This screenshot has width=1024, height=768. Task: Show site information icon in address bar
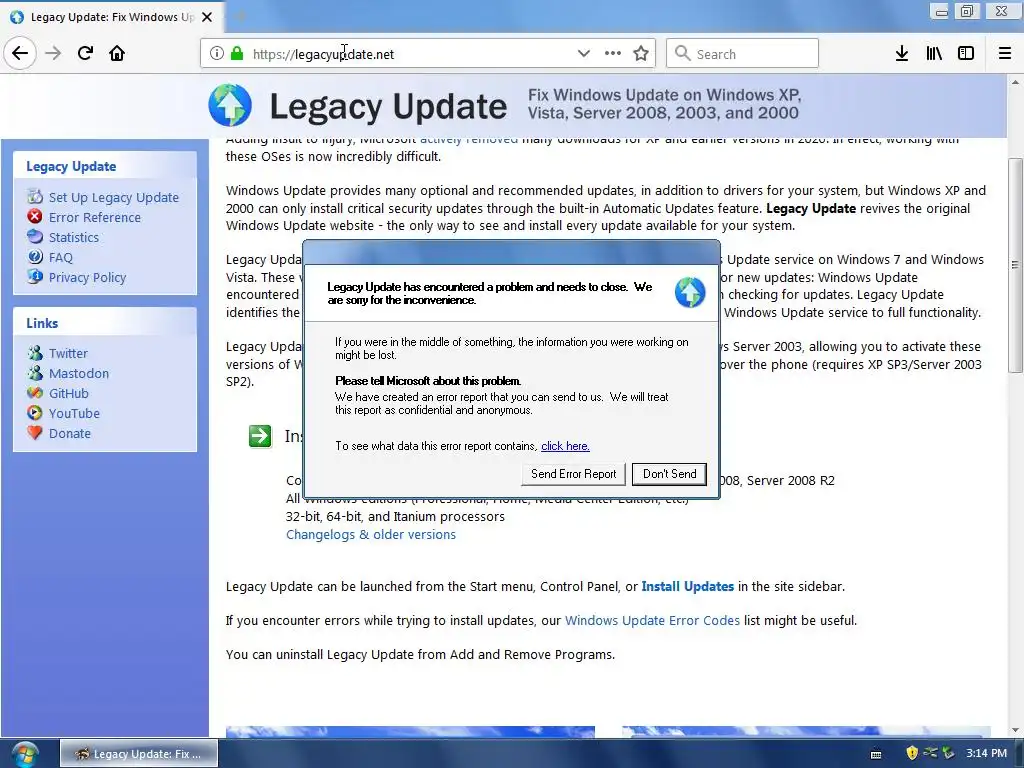pos(216,54)
